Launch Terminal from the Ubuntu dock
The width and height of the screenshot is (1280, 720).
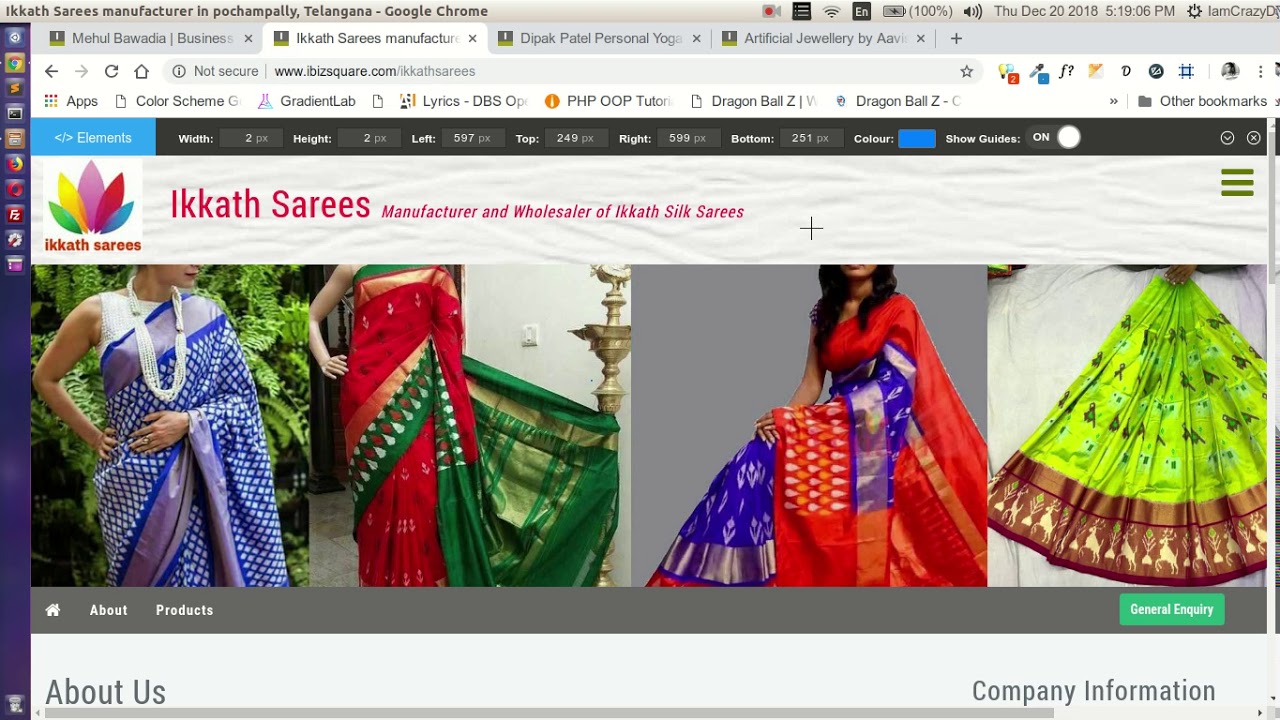coord(15,113)
